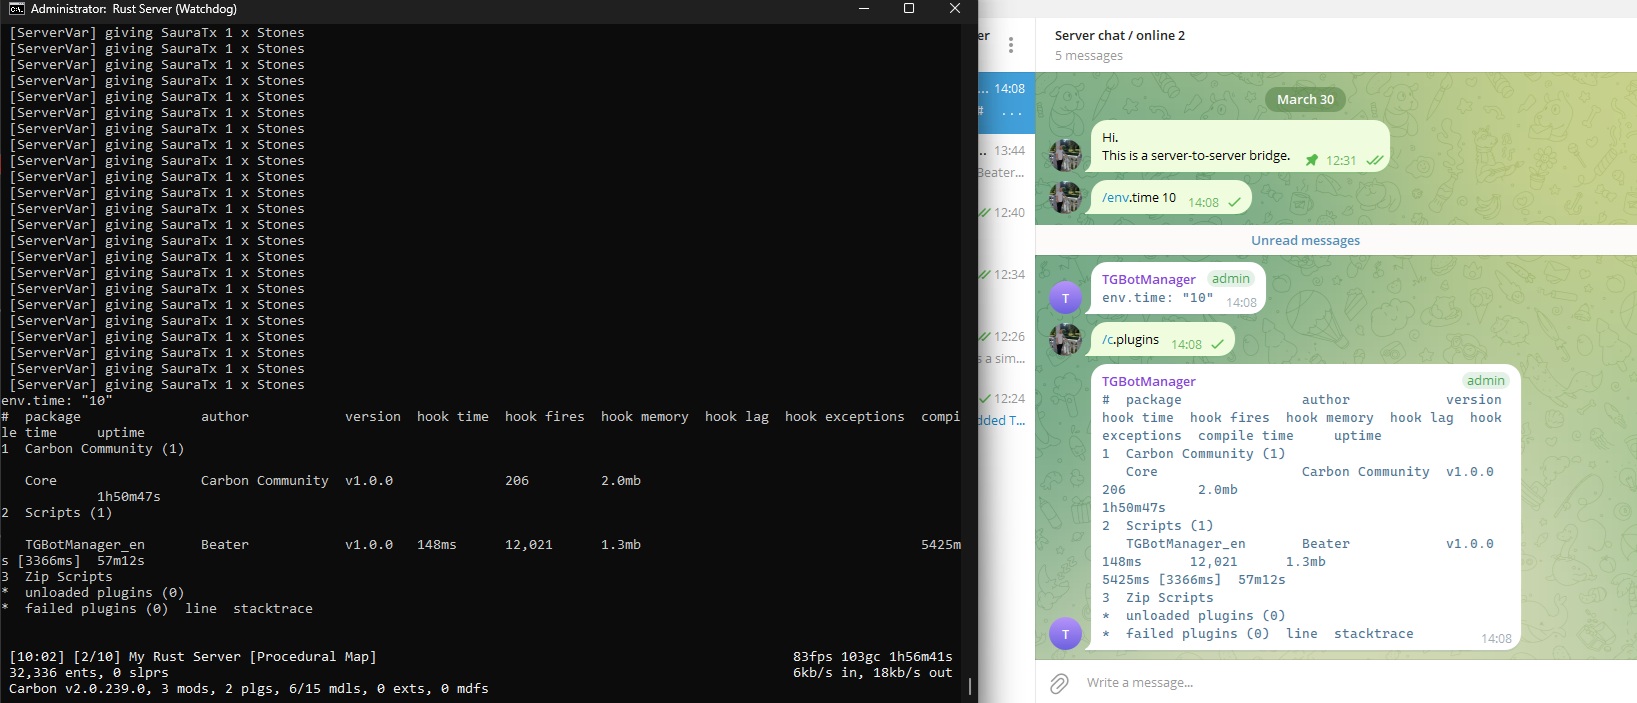1637x703 pixels.
Task: Click the purple T avatar beside the plugins list message
Action: pos(1065,634)
